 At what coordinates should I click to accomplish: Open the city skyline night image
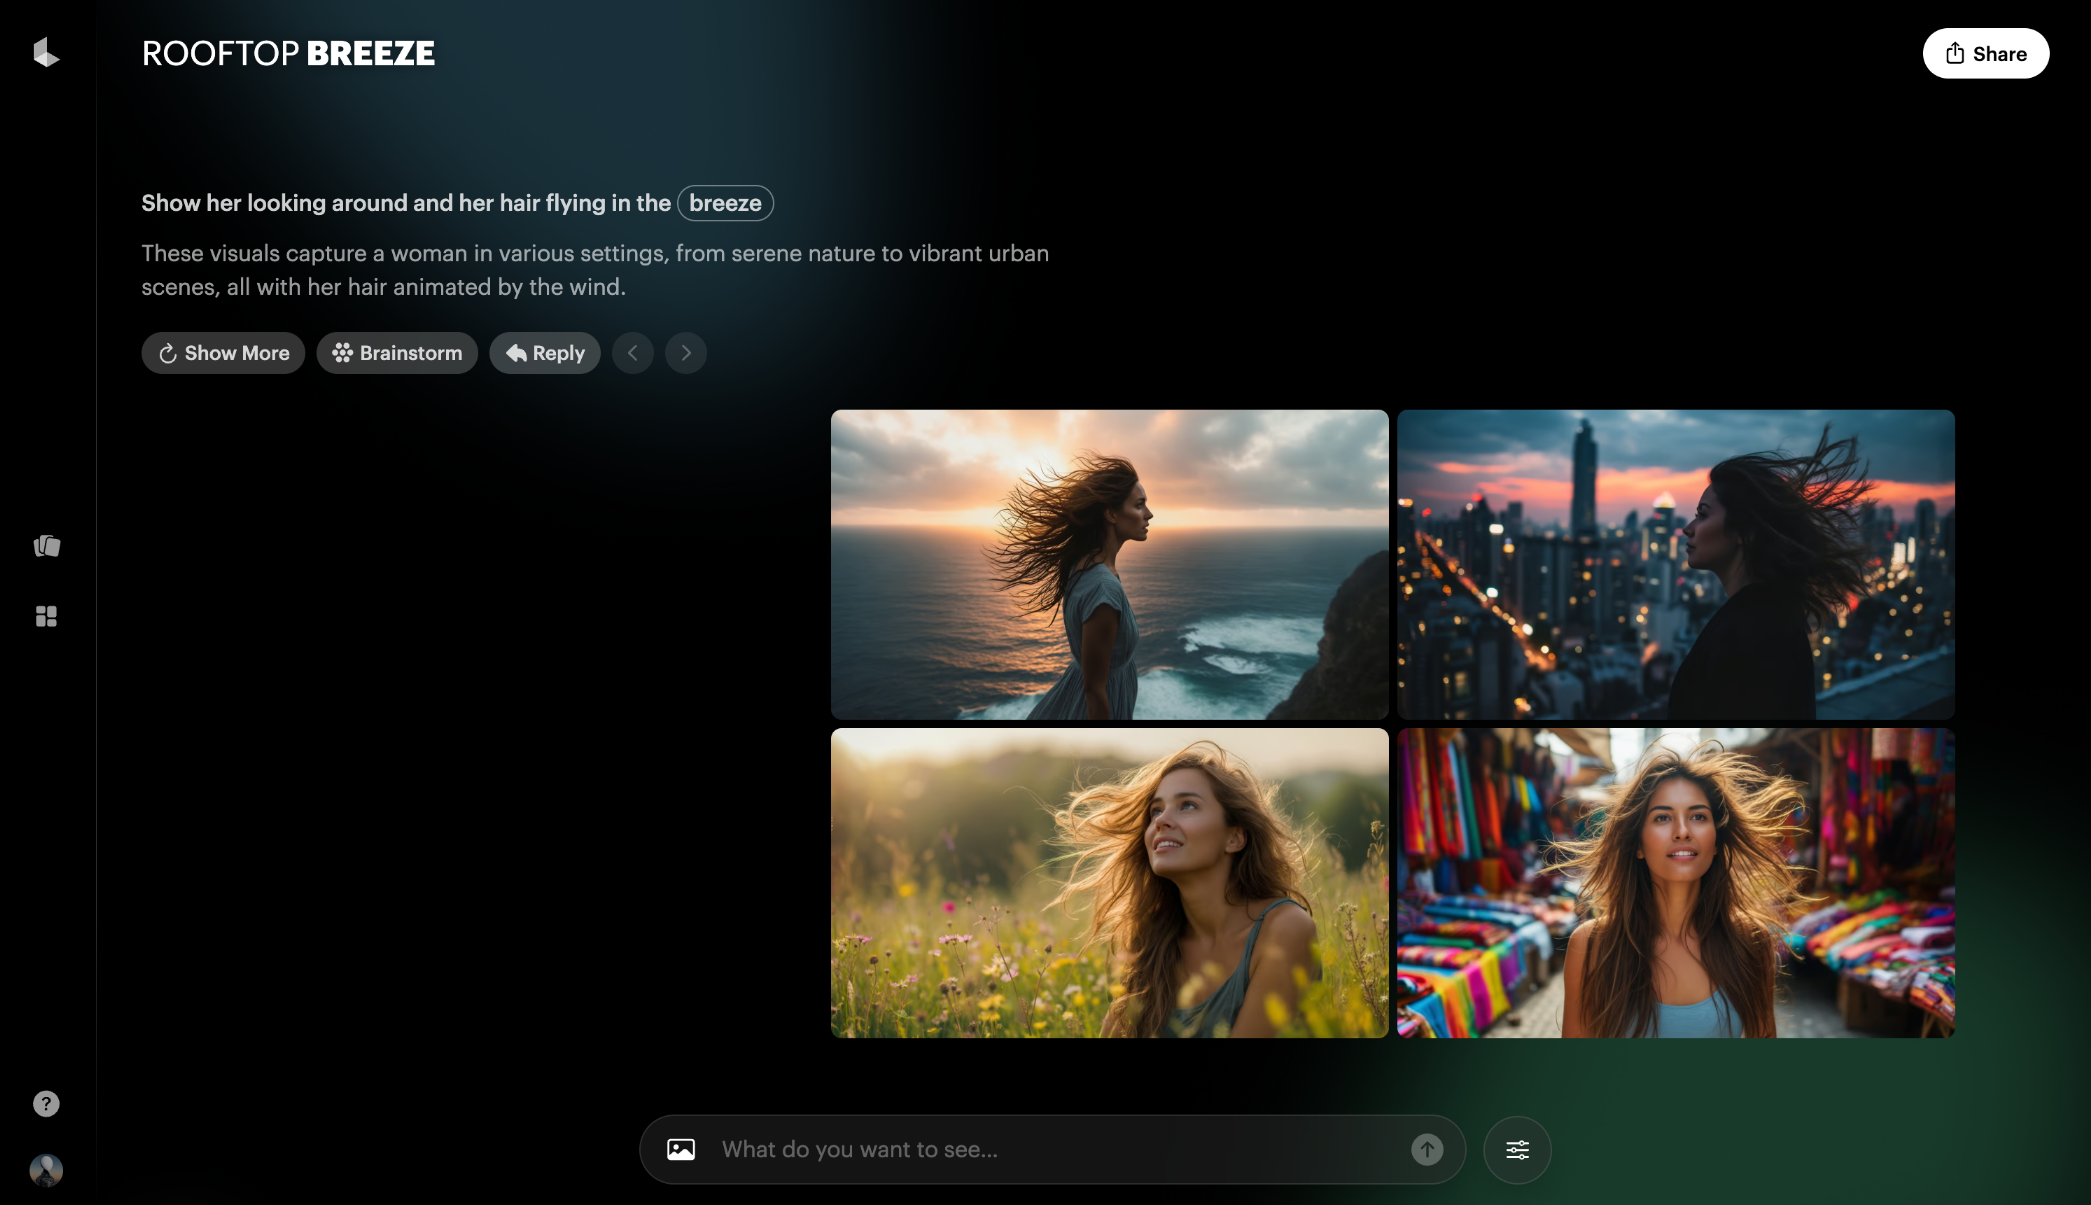1676,564
